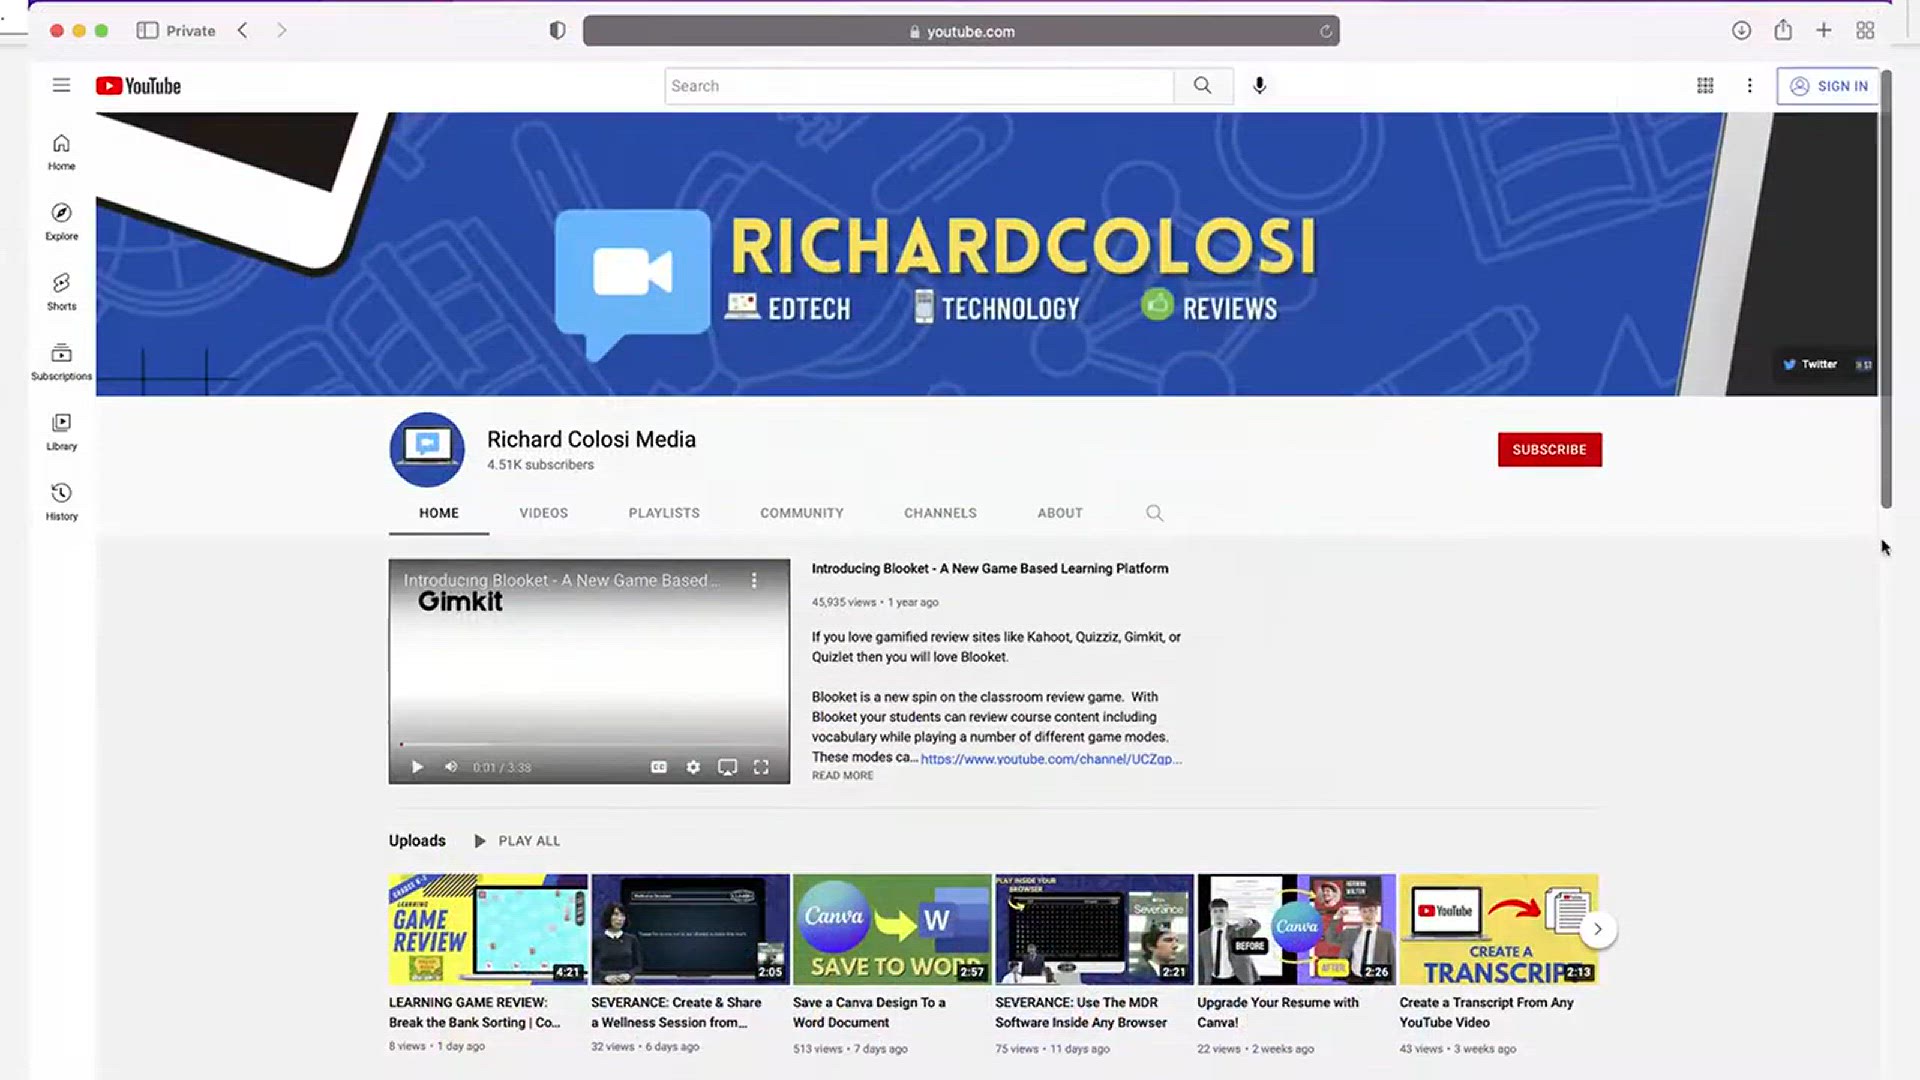Open the YouTube apps grid icon

[x=1705, y=86]
